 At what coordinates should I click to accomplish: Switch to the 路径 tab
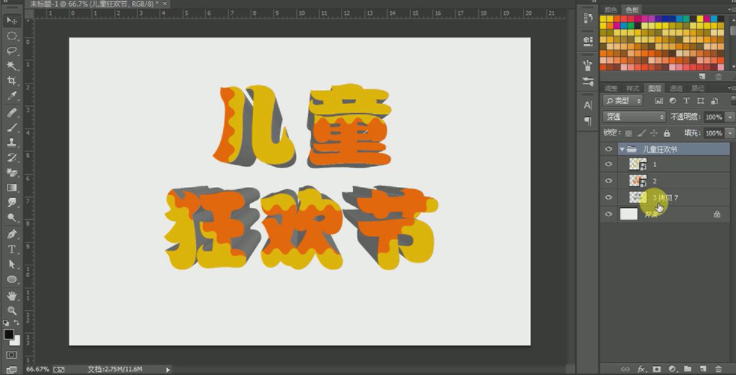(698, 88)
